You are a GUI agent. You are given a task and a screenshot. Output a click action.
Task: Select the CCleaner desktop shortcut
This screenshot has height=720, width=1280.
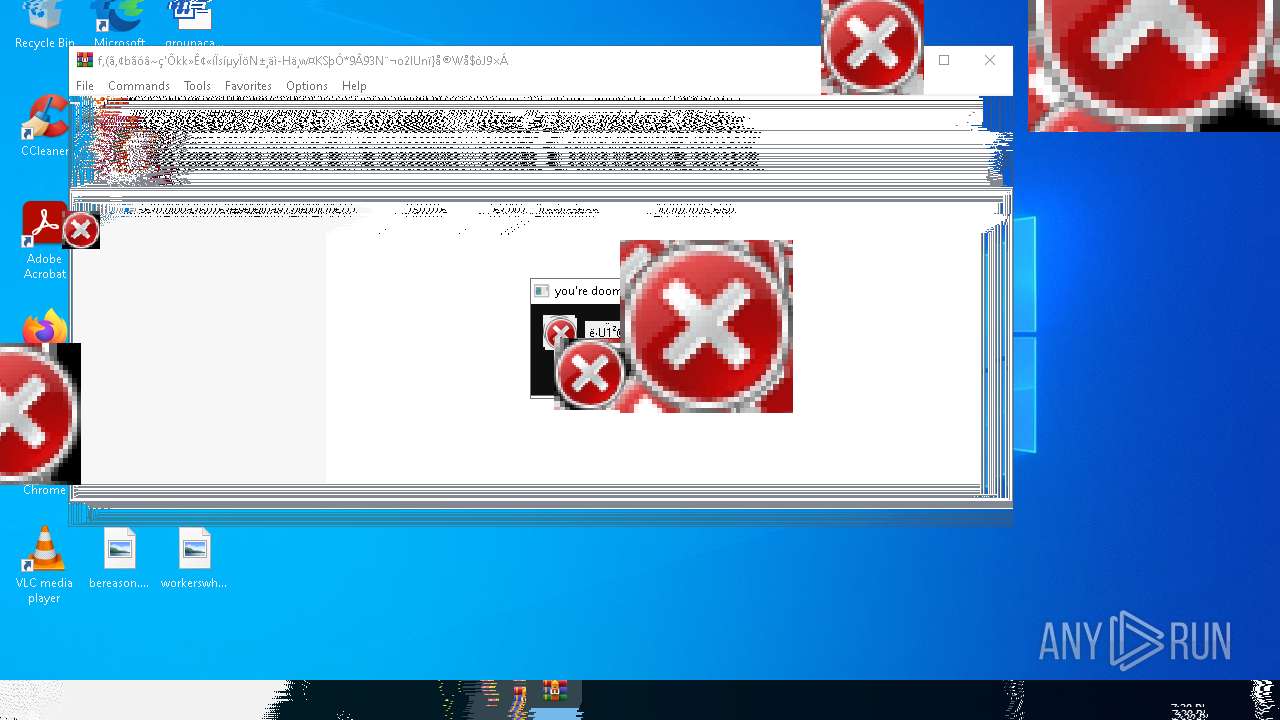[44, 125]
